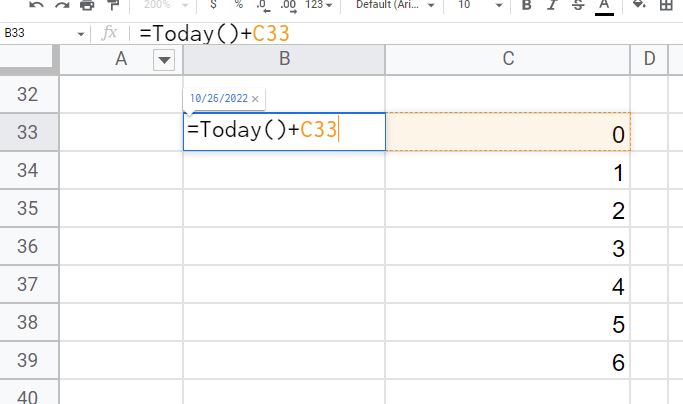
Task: Click cell C36 with value 3
Action: 508,246
